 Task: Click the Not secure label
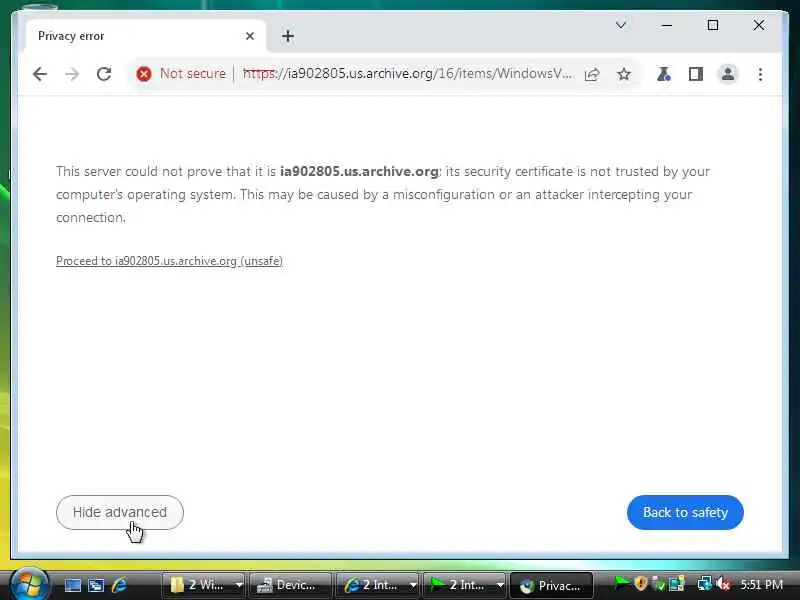tap(193, 73)
